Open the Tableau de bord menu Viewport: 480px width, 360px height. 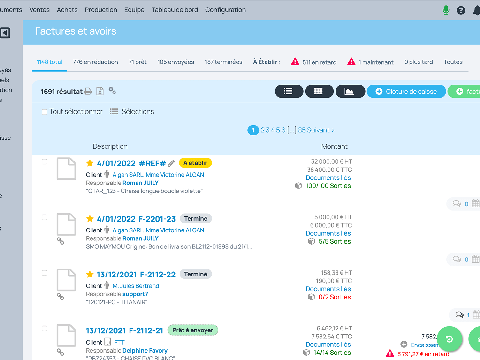click(x=175, y=10)
